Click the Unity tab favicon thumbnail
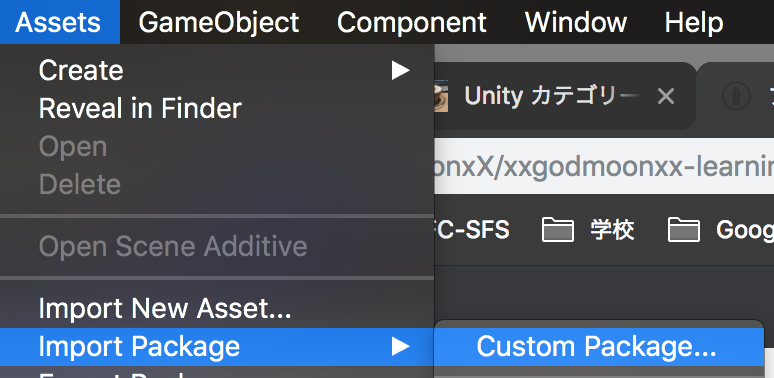 [x=441, y=97]
